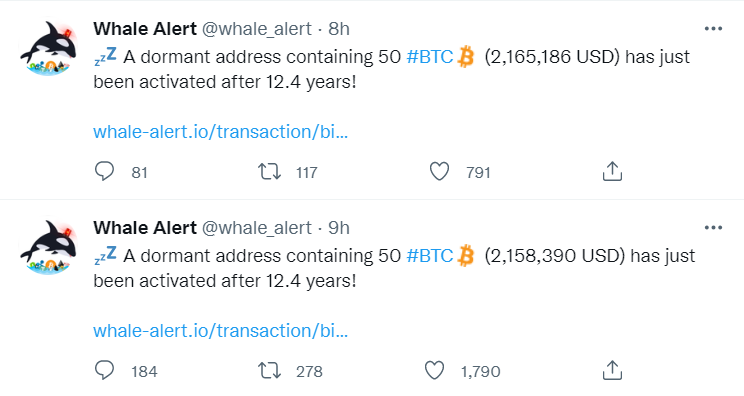This screenshot has width=744, height=396.
Task: Retweet the 8h dormant address tweet
Action: (x=269, y=171)
